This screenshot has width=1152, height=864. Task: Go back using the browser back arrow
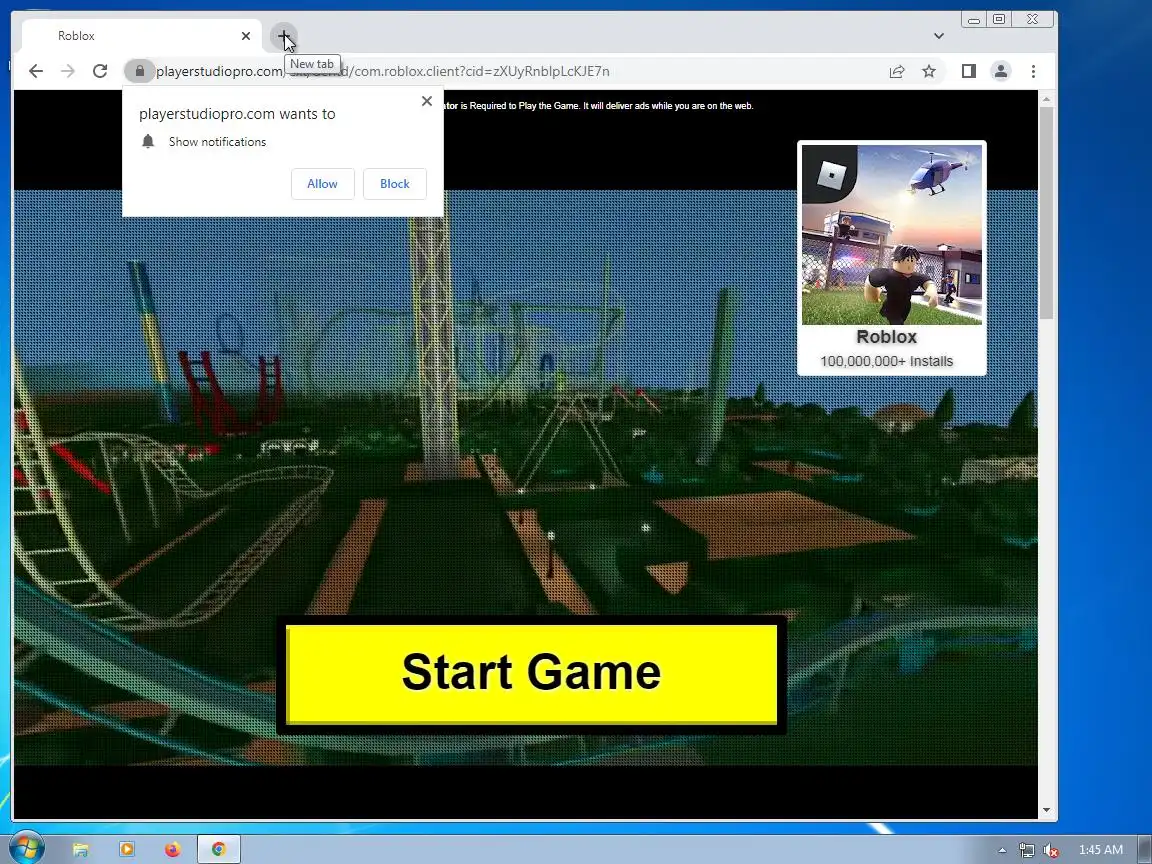(35, 71)
